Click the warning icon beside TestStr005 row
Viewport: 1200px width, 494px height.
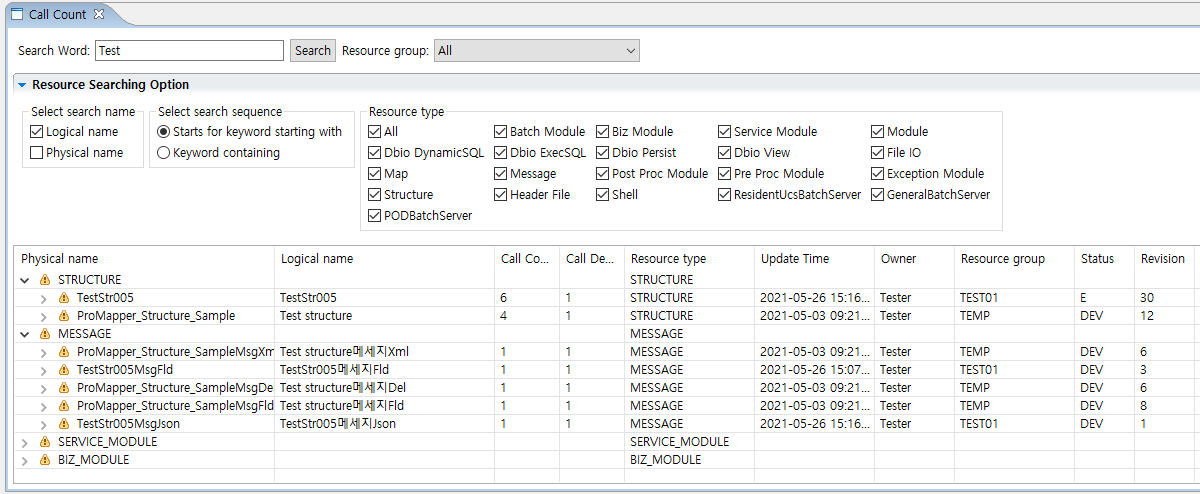coord(64,298)
